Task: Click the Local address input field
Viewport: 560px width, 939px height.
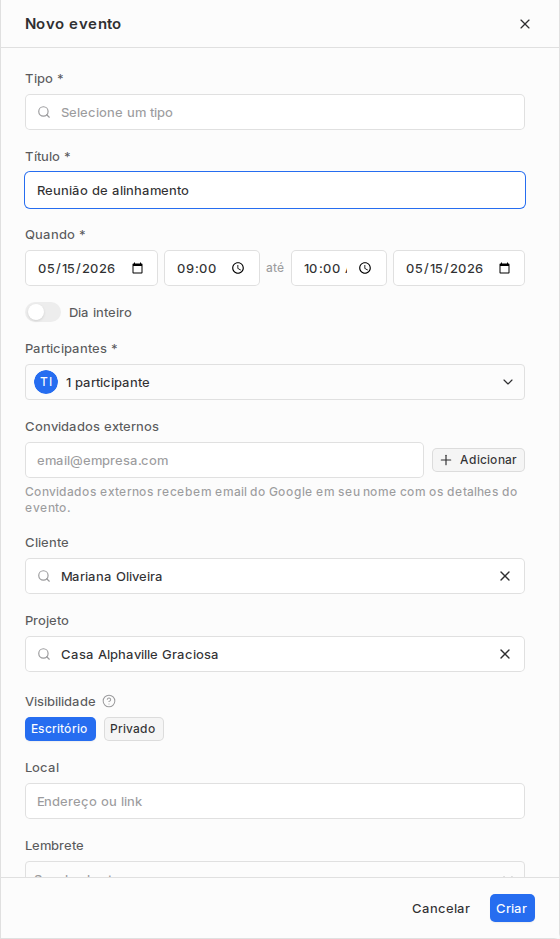Action: [275, 801]
